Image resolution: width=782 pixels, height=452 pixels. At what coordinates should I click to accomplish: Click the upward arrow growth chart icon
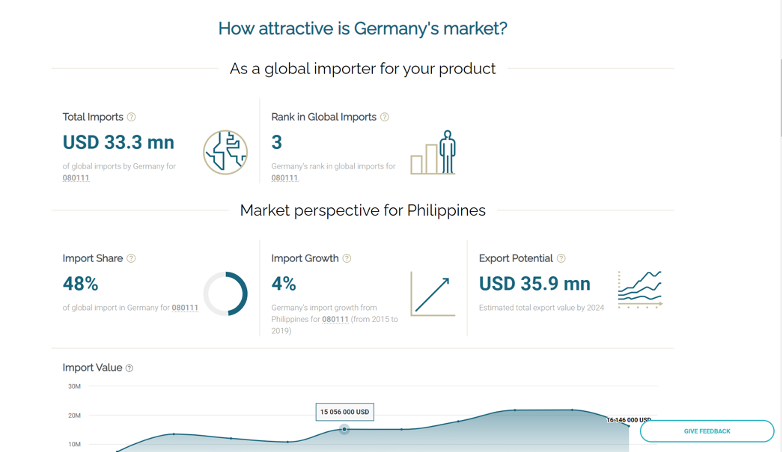432,294
